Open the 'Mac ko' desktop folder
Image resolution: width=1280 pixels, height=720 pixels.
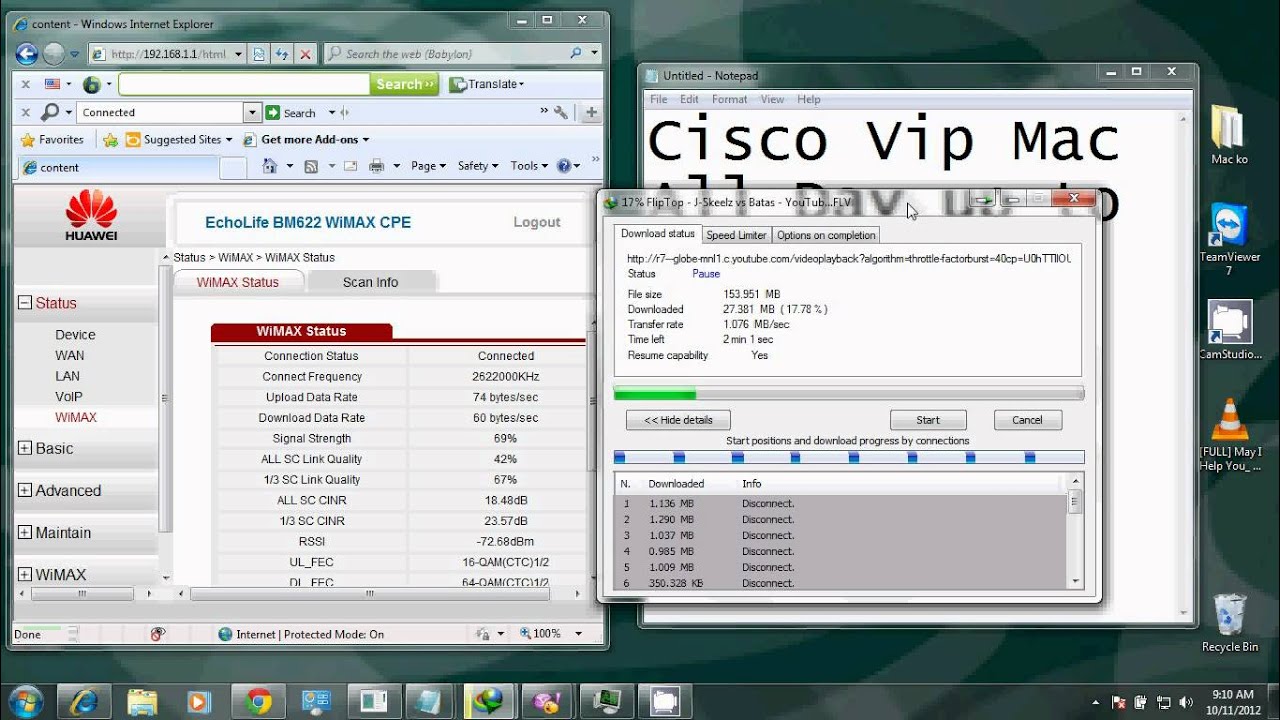pos(1229,134)
